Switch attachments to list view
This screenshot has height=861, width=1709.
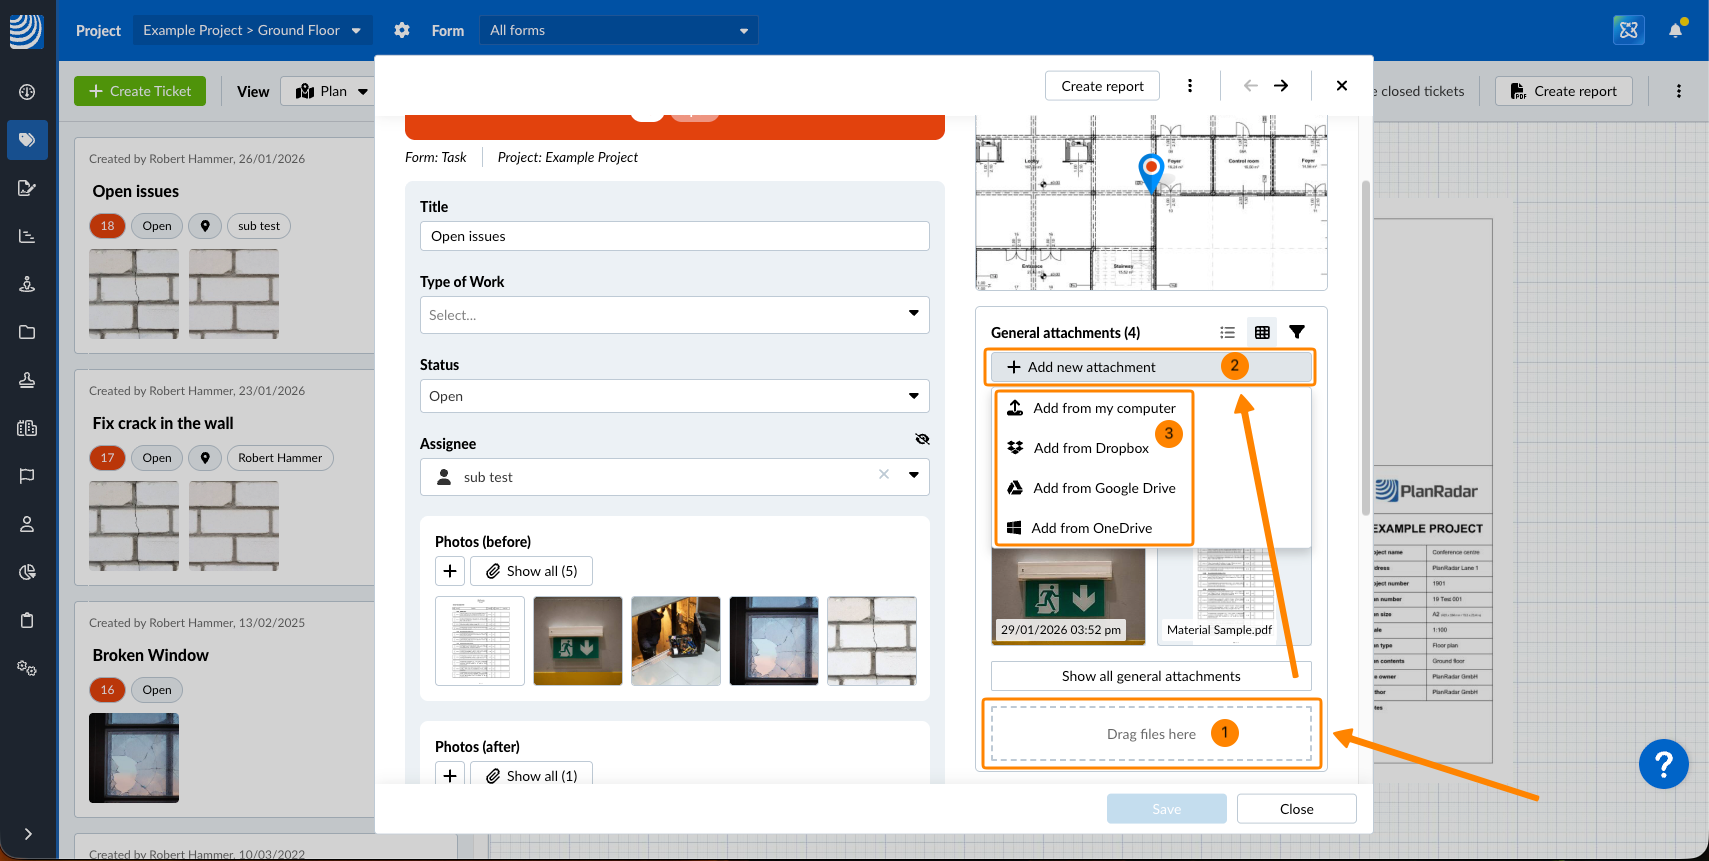coord(1227,332)
